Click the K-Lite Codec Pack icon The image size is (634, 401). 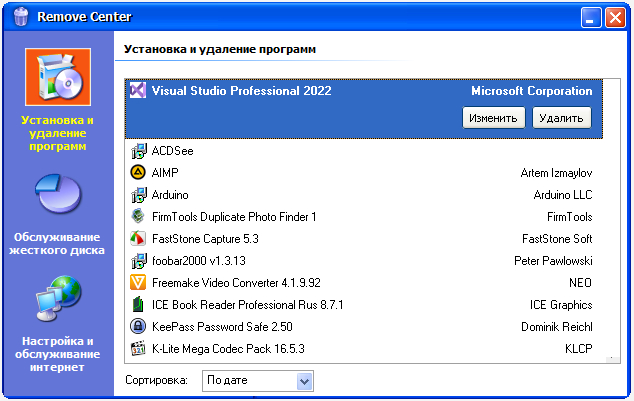pos(138,348)
